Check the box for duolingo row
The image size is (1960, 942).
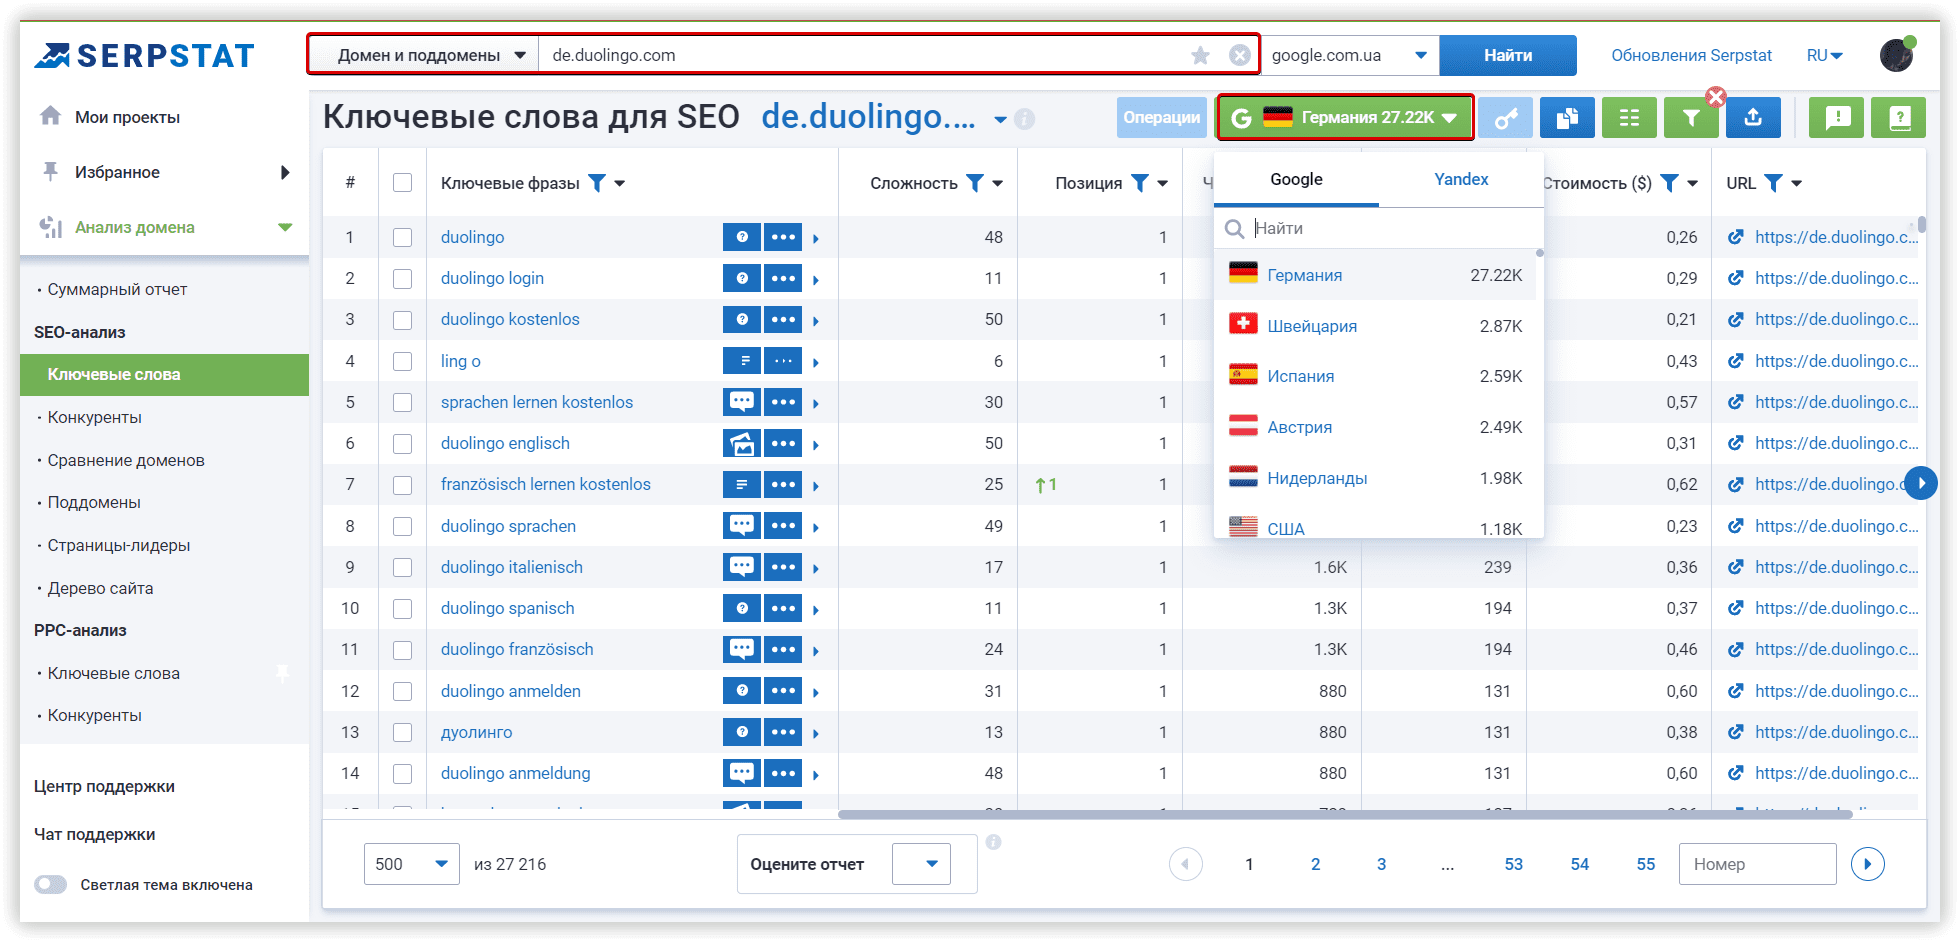coord(402,237)
